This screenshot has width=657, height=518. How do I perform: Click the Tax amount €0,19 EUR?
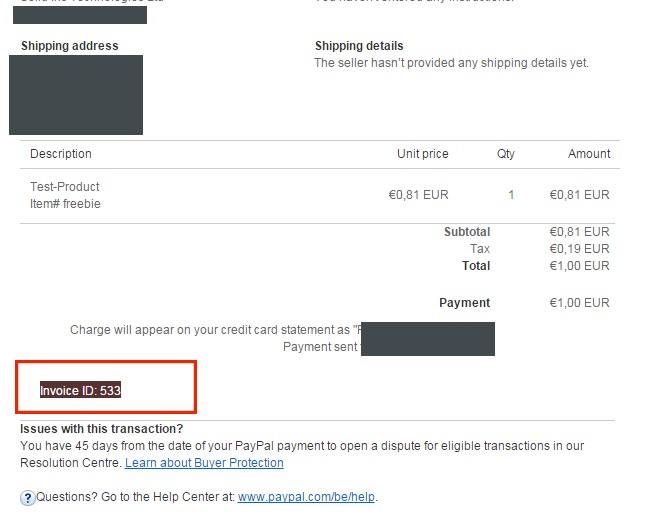click(x=579, y=249)
